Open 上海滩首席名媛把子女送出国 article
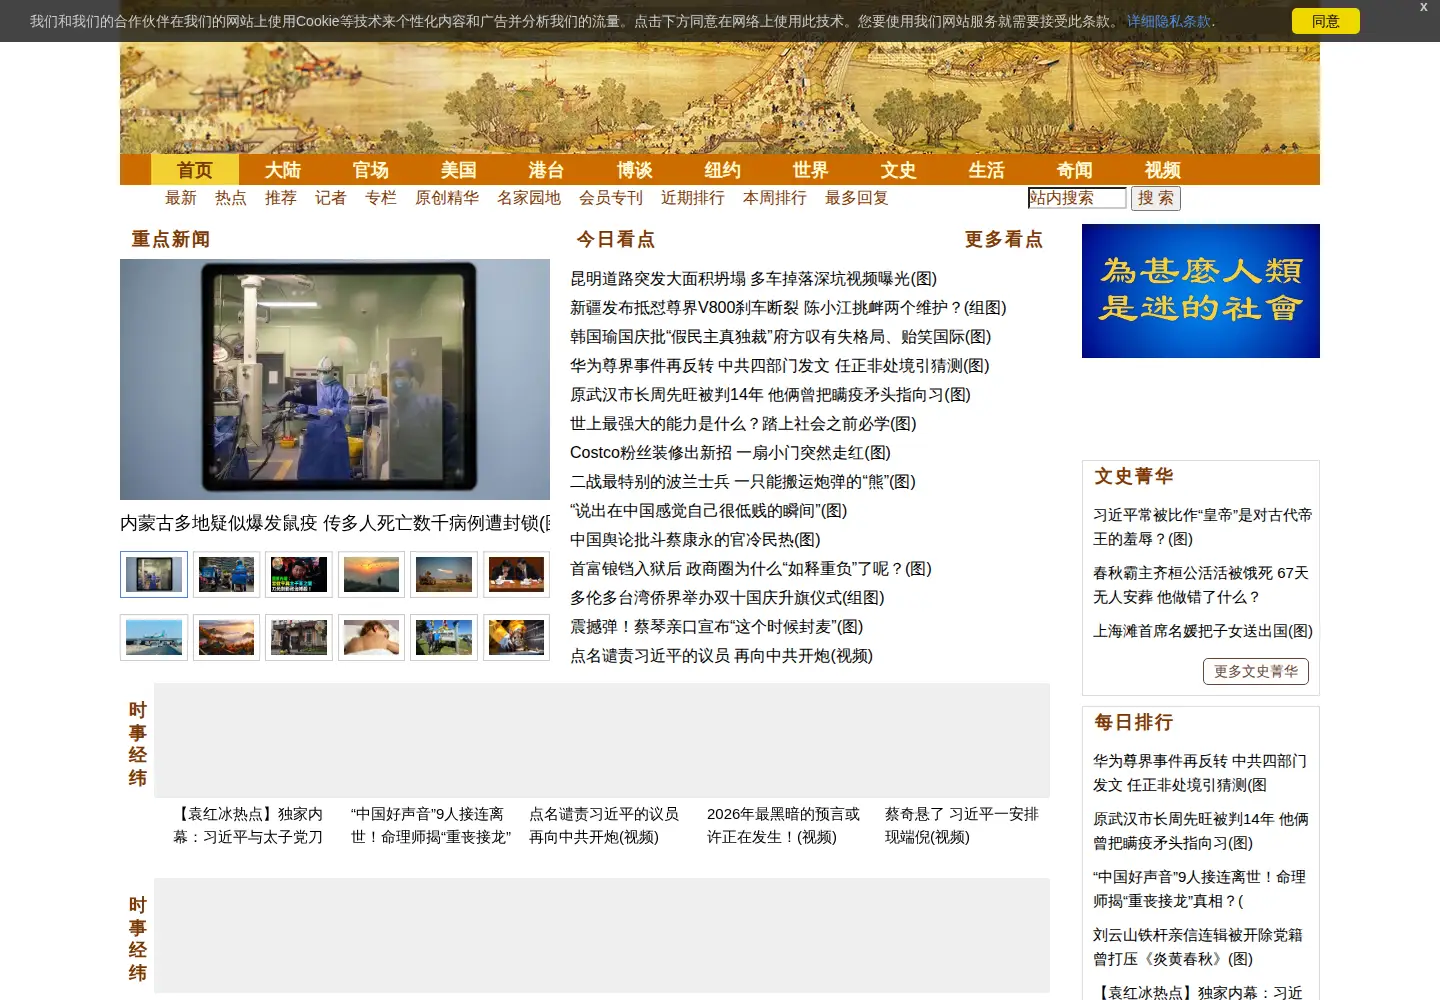The height and width of the screenshot is (1000, 1440). click(1203, 631)
